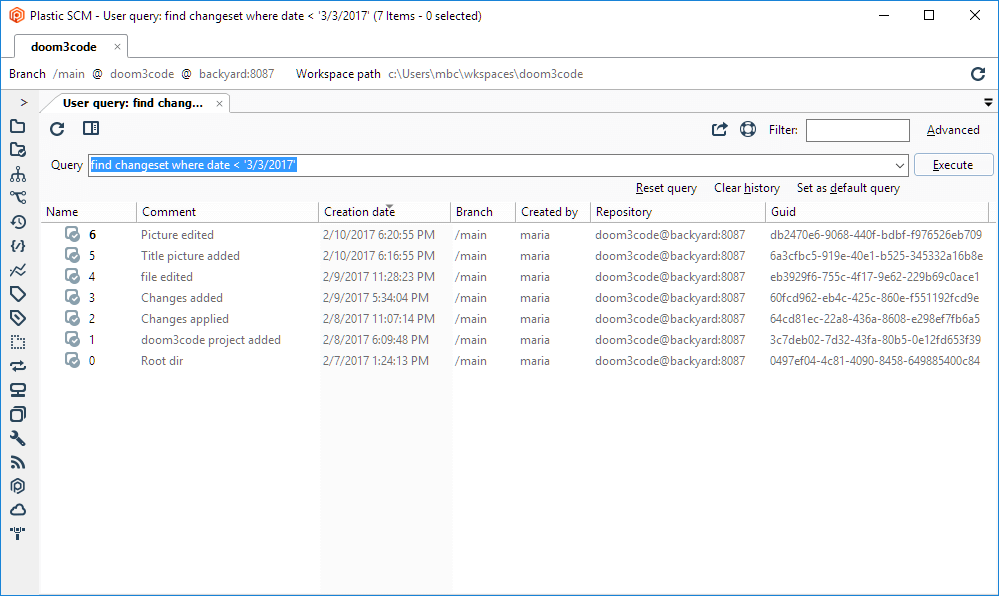Expand the Query history dropdown arrow
Viewport: 999px width, 596px height.
(x=900, y=166)
